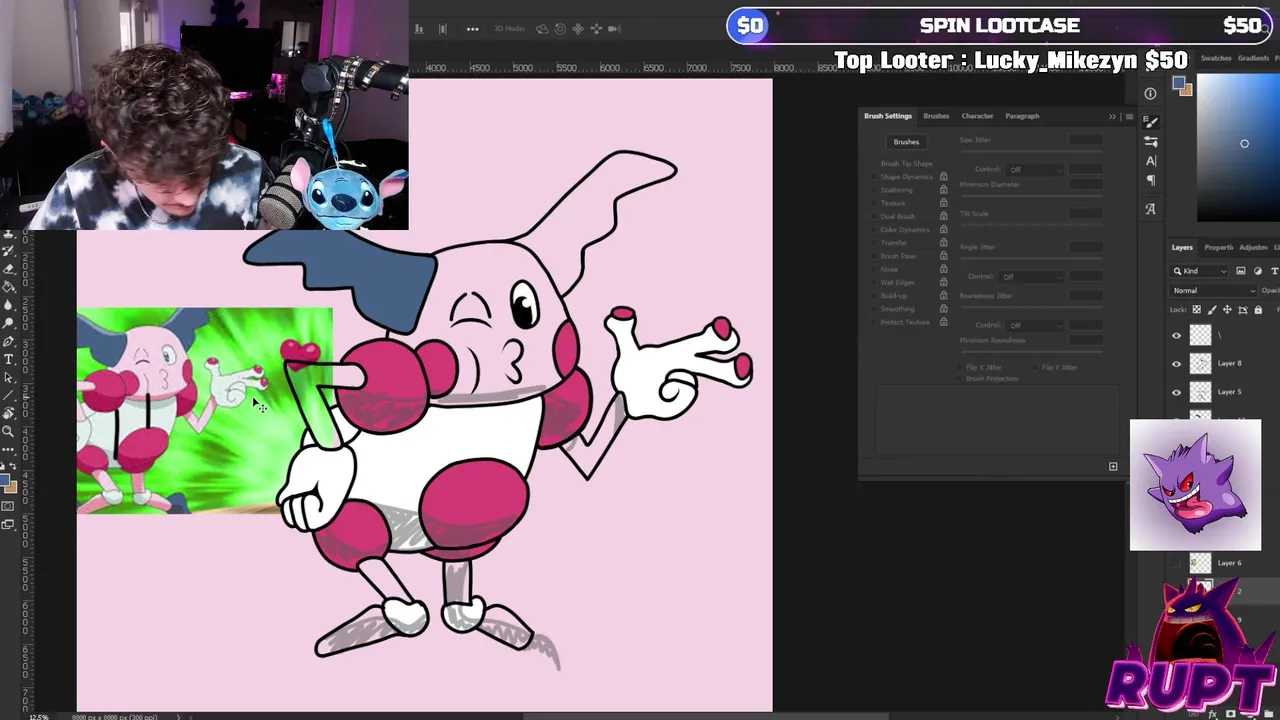Open collapsed Character panel icon
The image size is (1280, 720).
tap(1151, 161)
